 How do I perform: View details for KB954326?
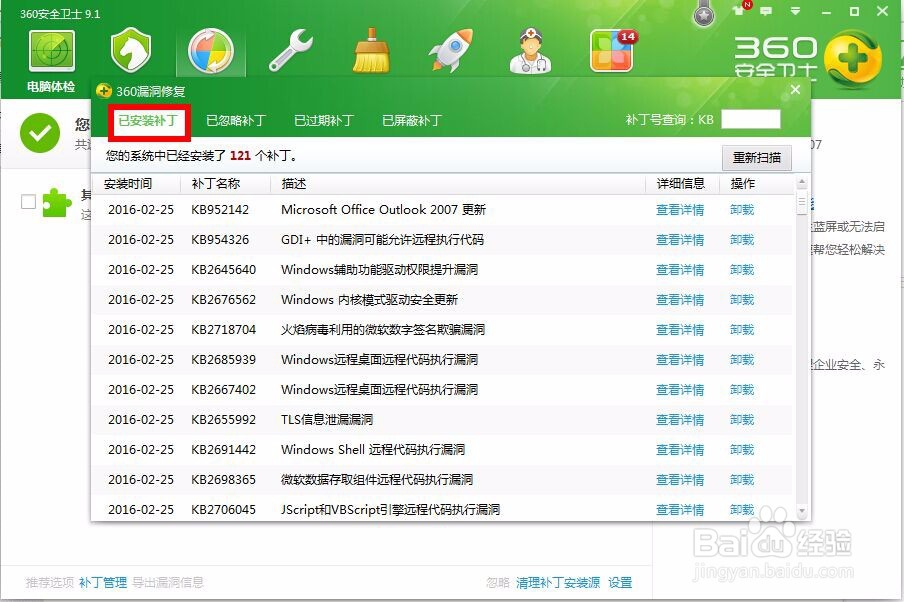click(x=680, y=240)
